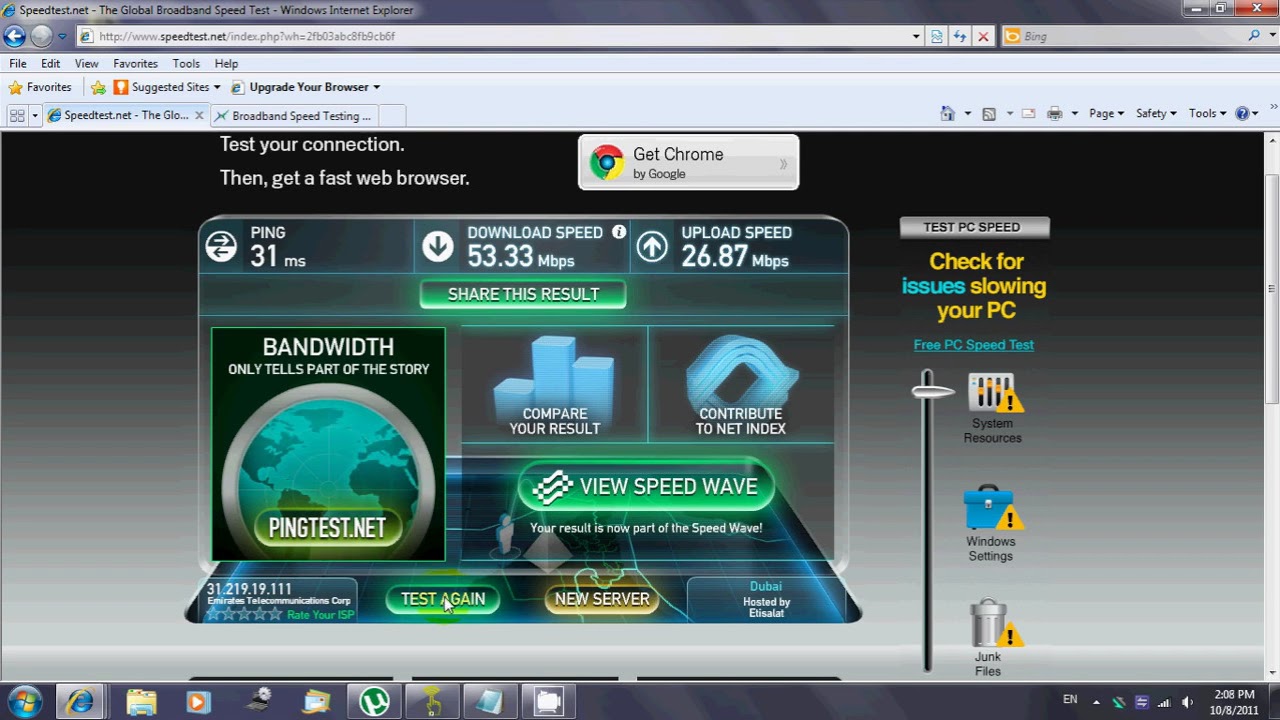Image resolution: width=1280 pixels, height=720 pixels.
Task: Click the VIEW SPEED WAVE button
Action: pyautogui.click(x=646, y=486)
